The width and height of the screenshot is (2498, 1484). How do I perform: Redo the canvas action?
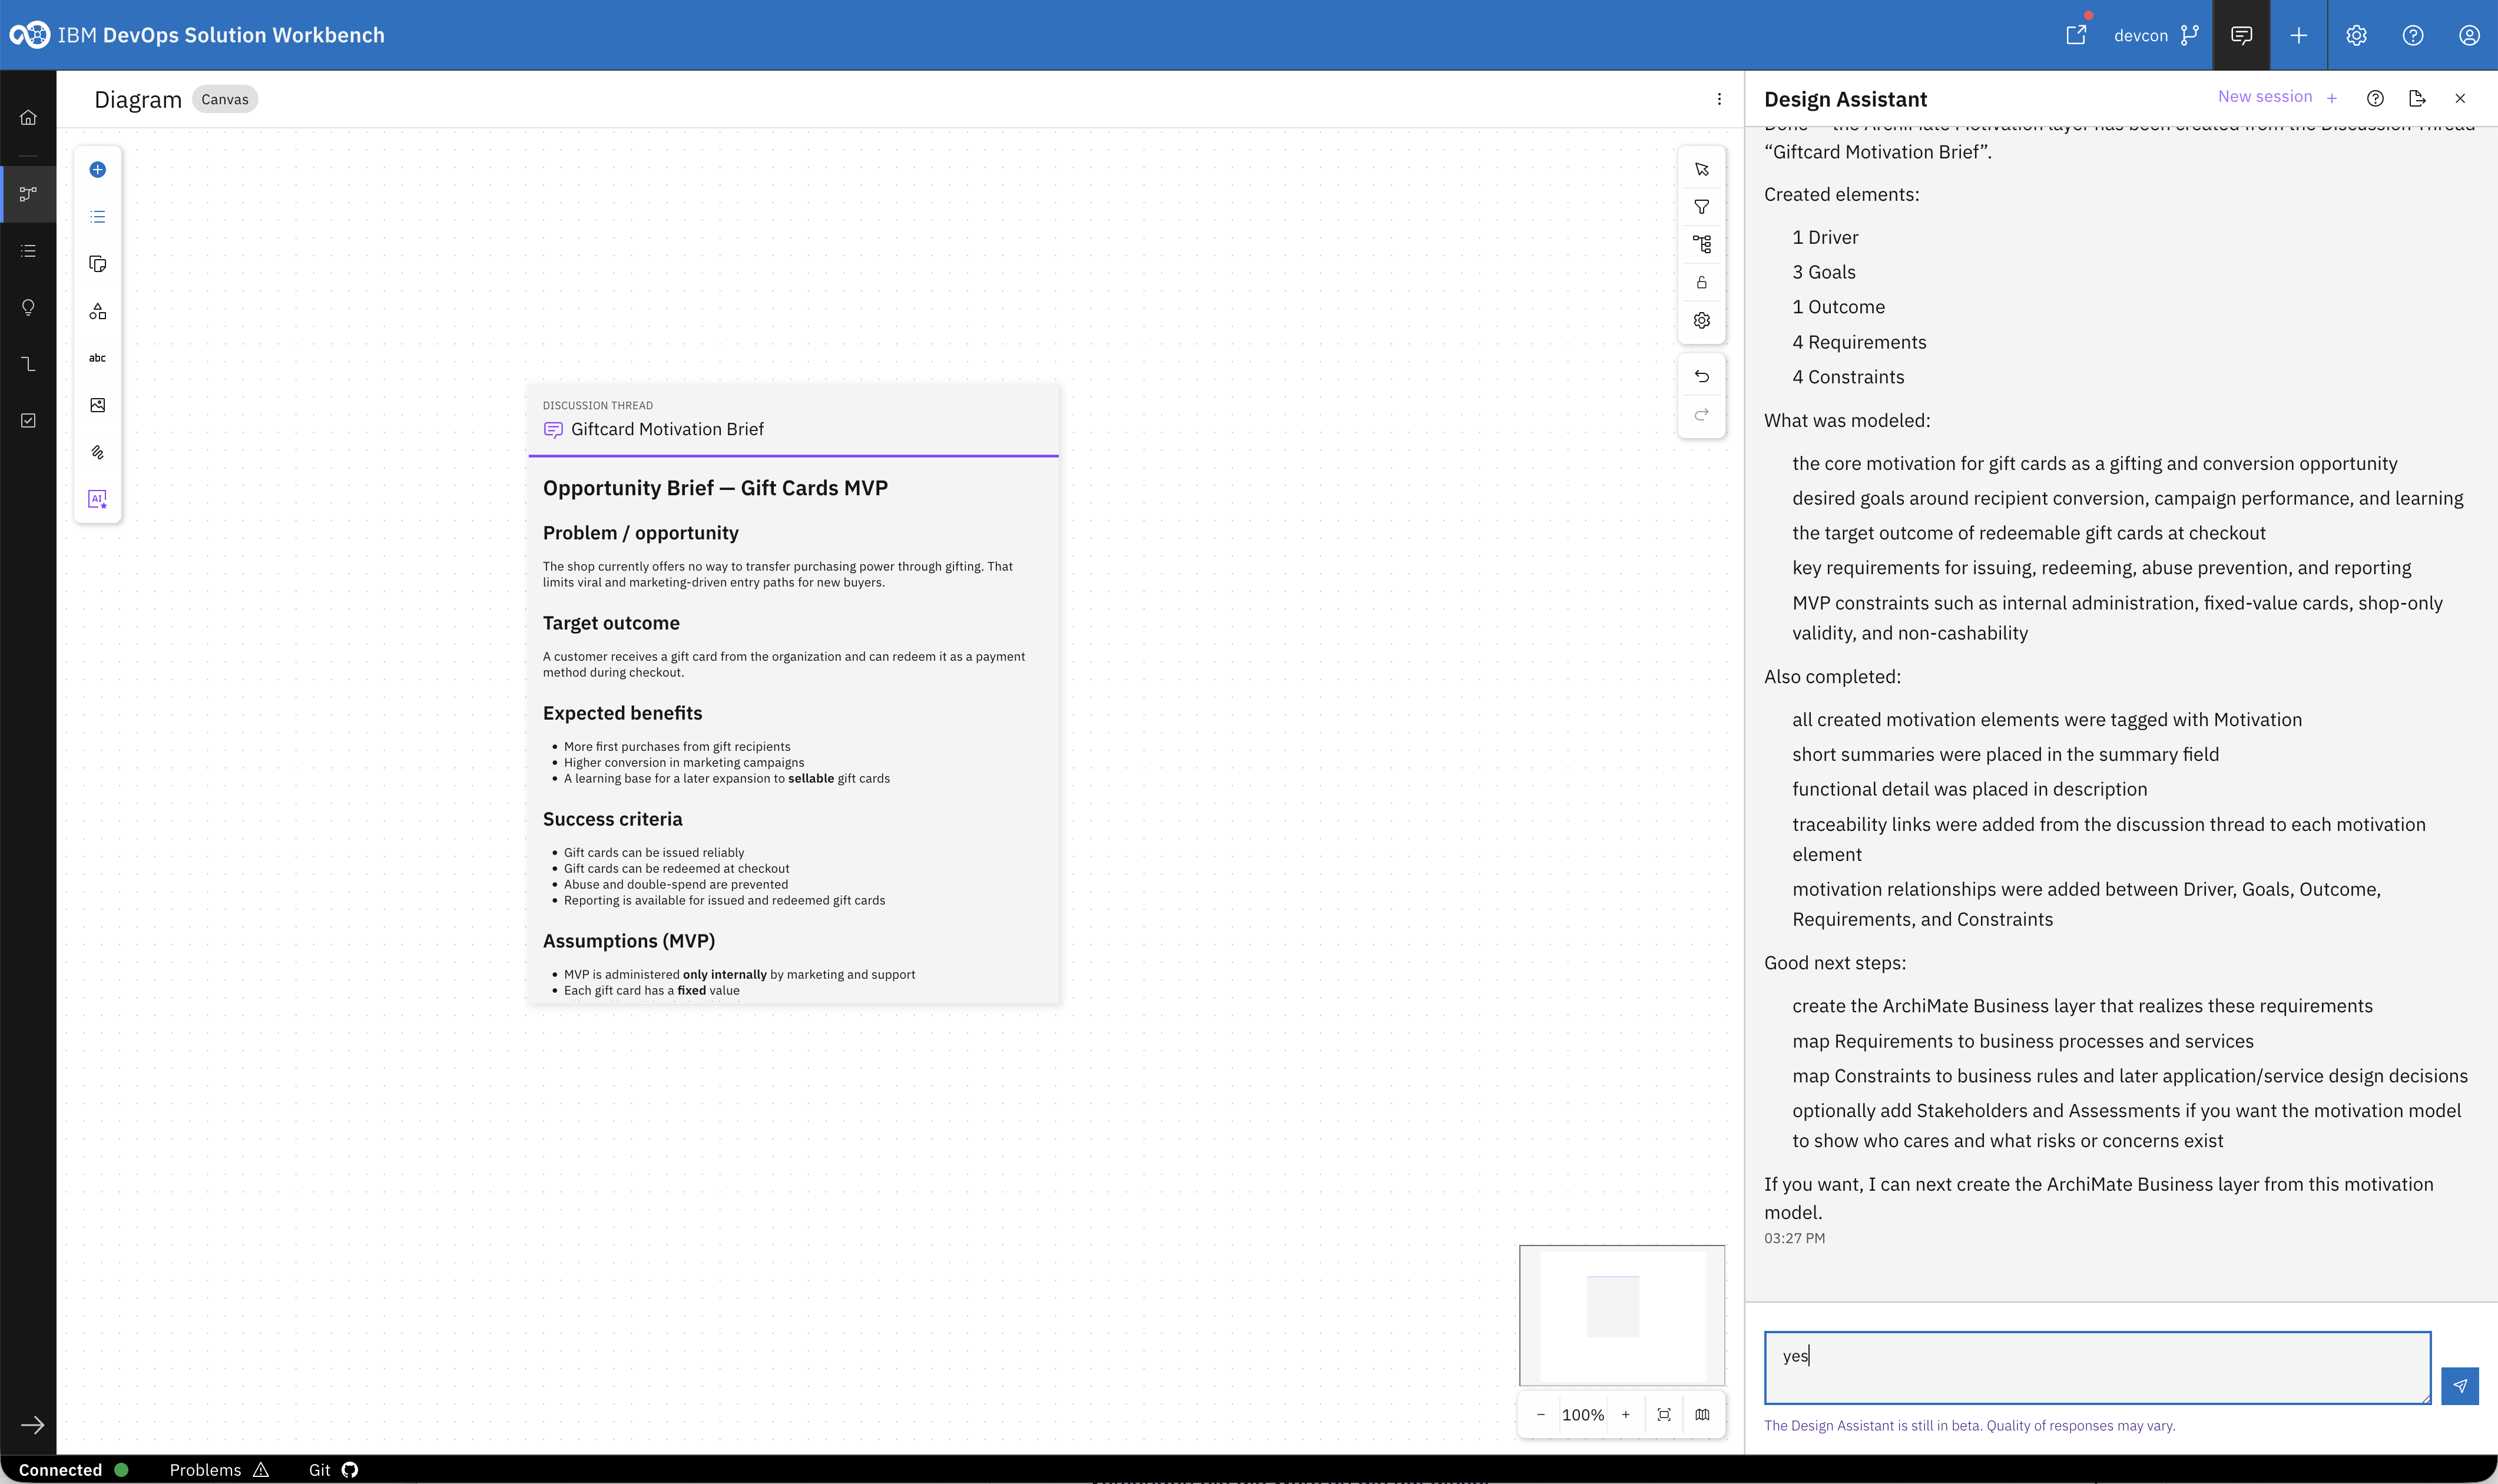[x=1701, y=415]
